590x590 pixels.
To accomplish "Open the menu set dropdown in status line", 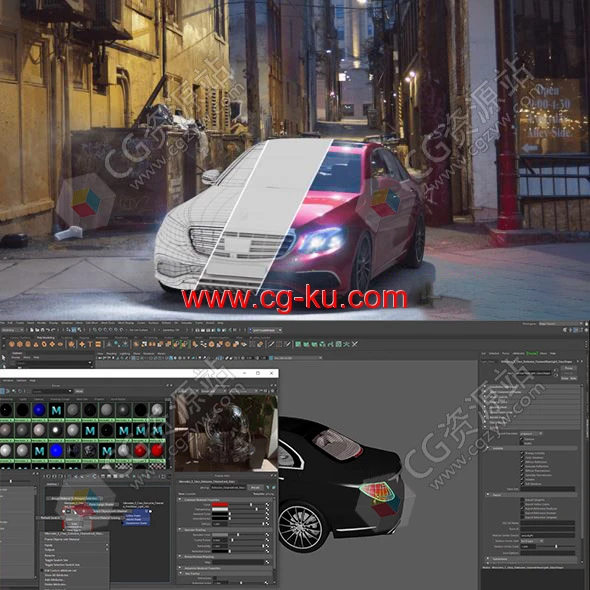I will [x=12, y=330].
